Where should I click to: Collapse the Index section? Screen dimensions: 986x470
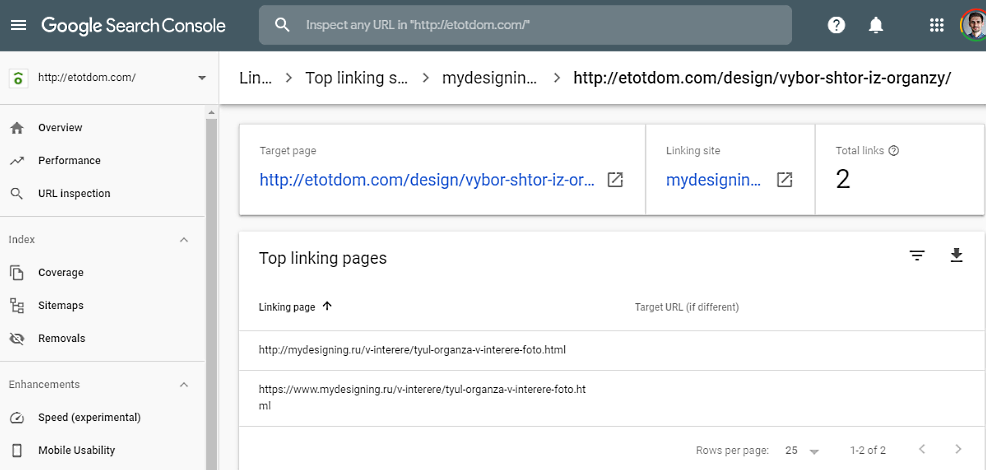click(x=184, y=240)
